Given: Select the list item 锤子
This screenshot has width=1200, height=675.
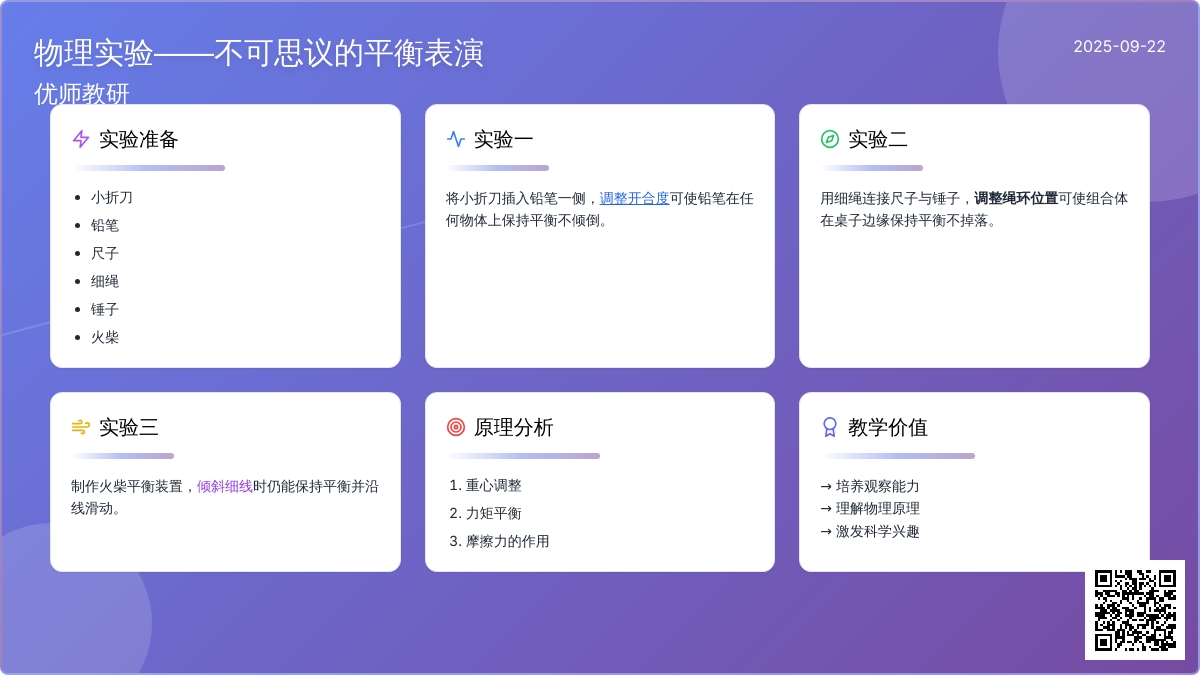Looking at the screenshot, I should point(105,310).
